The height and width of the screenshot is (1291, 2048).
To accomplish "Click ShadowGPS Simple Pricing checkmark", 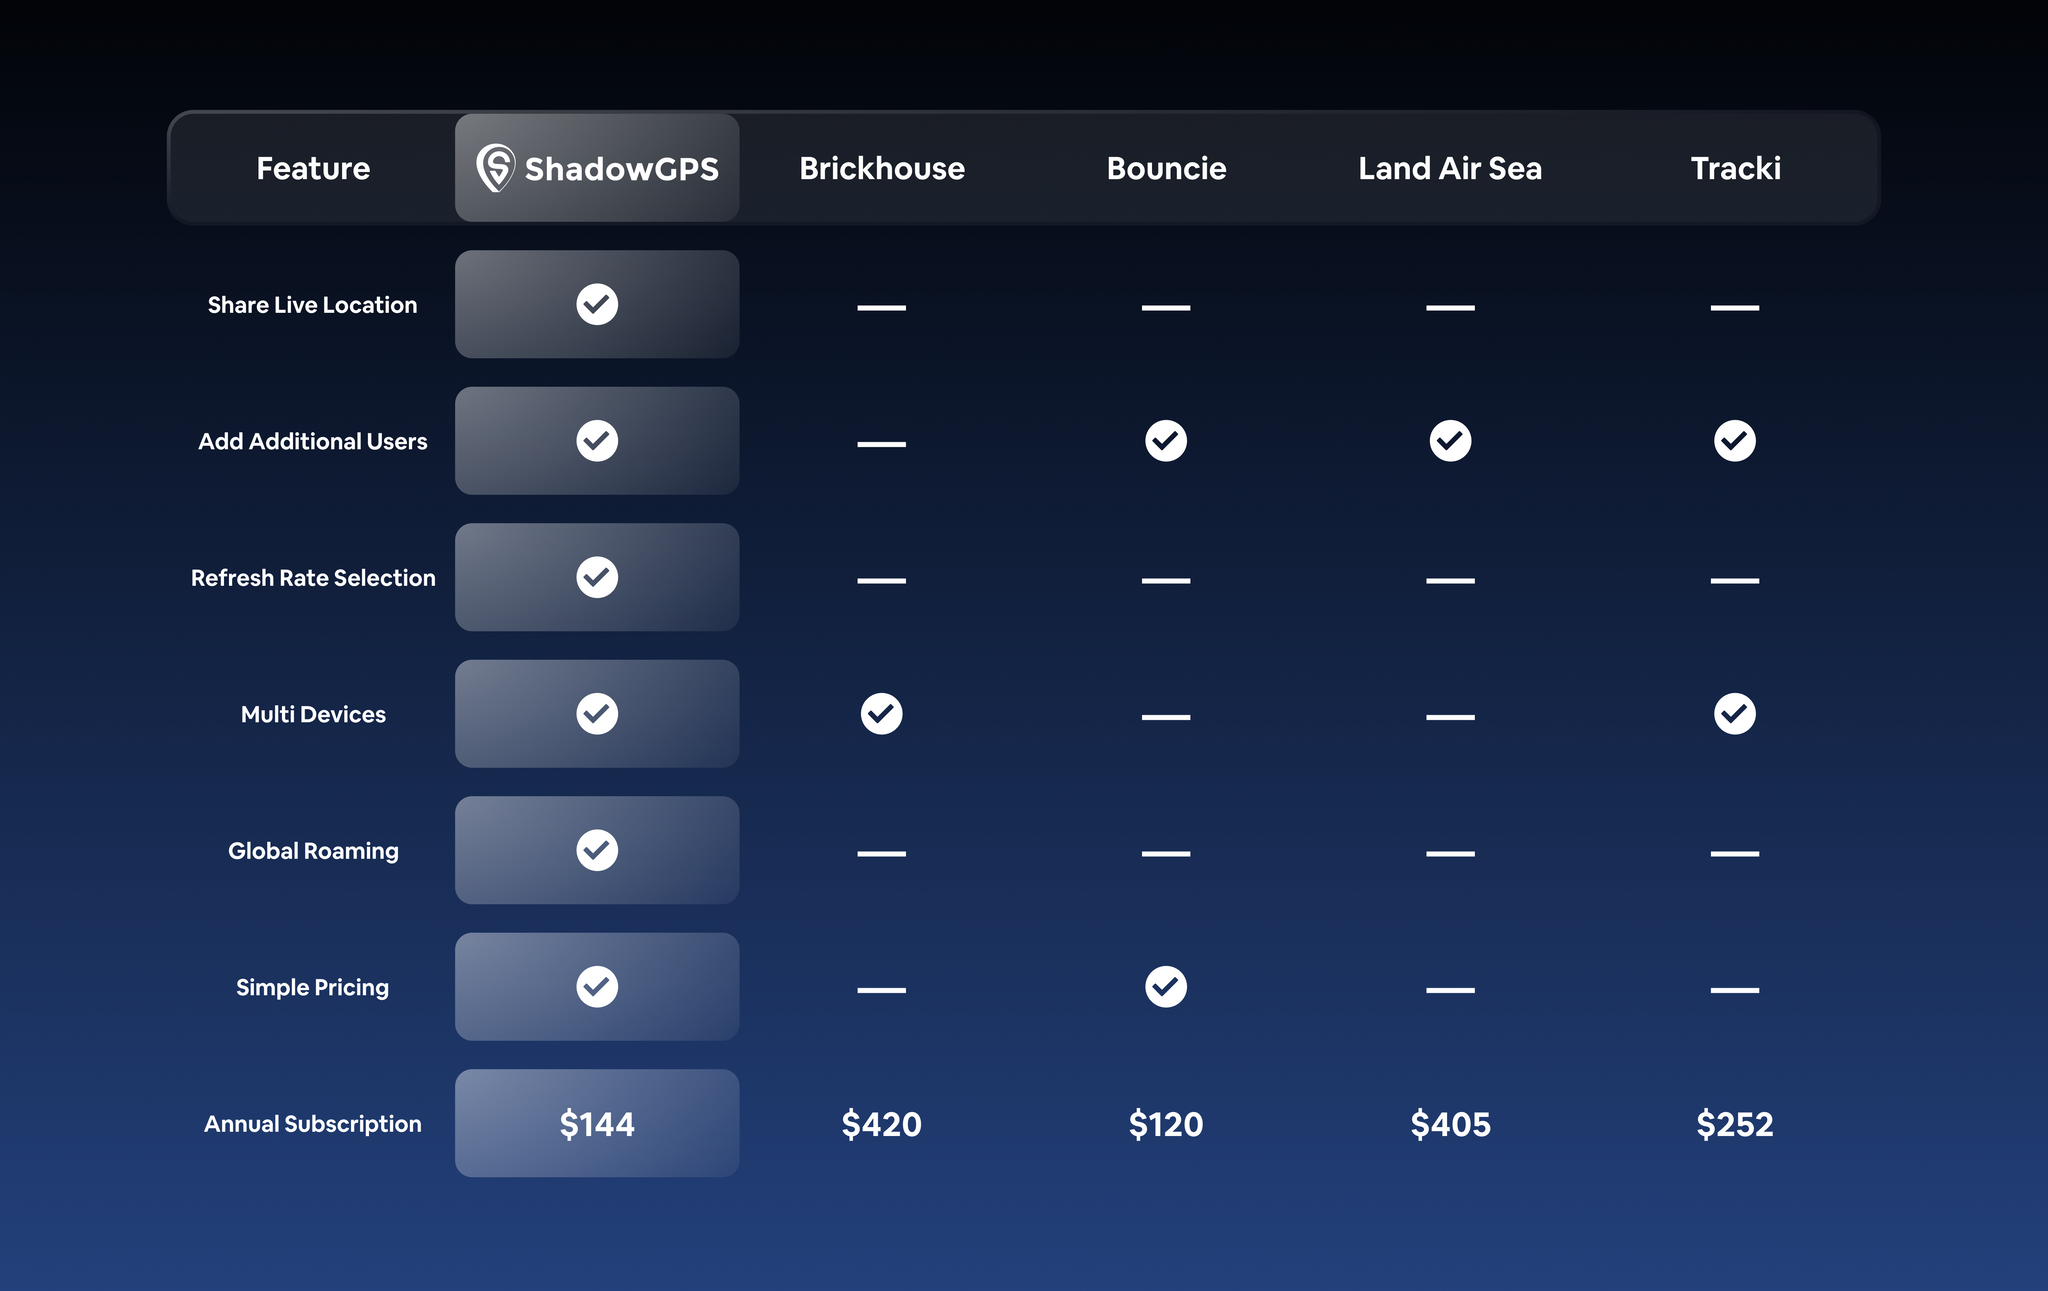I will point(597,987).
